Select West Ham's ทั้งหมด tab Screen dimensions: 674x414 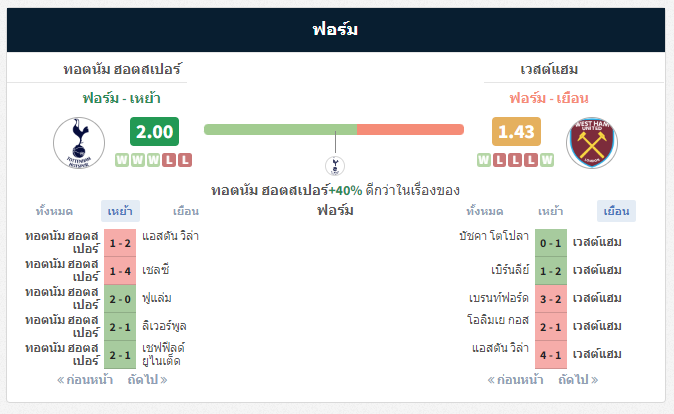(485, 211)
